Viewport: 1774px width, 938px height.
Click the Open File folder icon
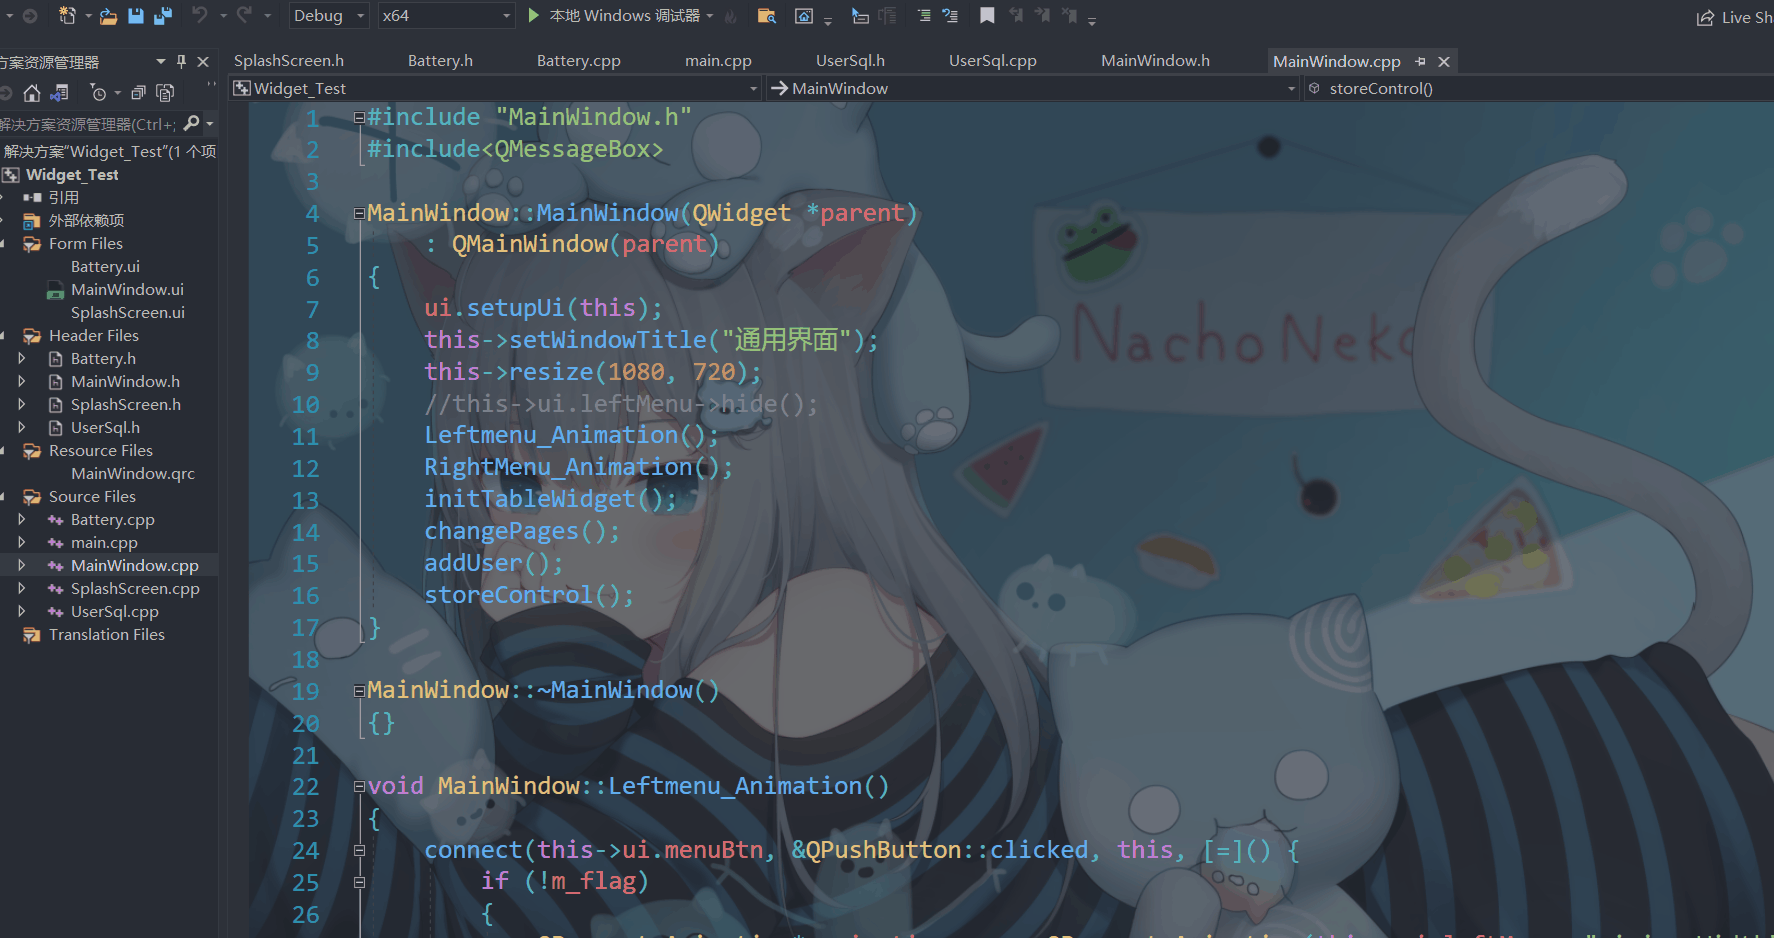coord(108,16)
